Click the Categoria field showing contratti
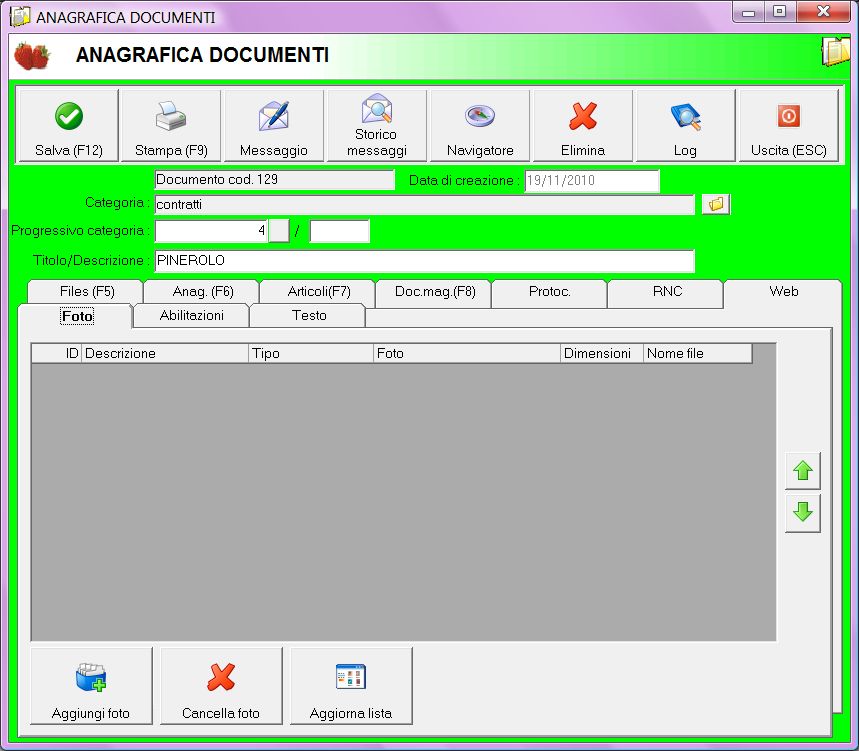This screenshot has width=859, height=751. tap(425, 204)
